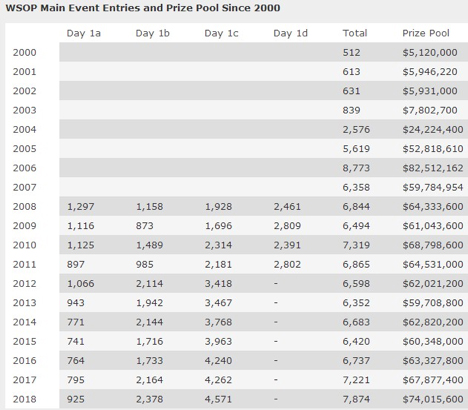
Task: Click the Total column header
Action: [x=355, y=33]
